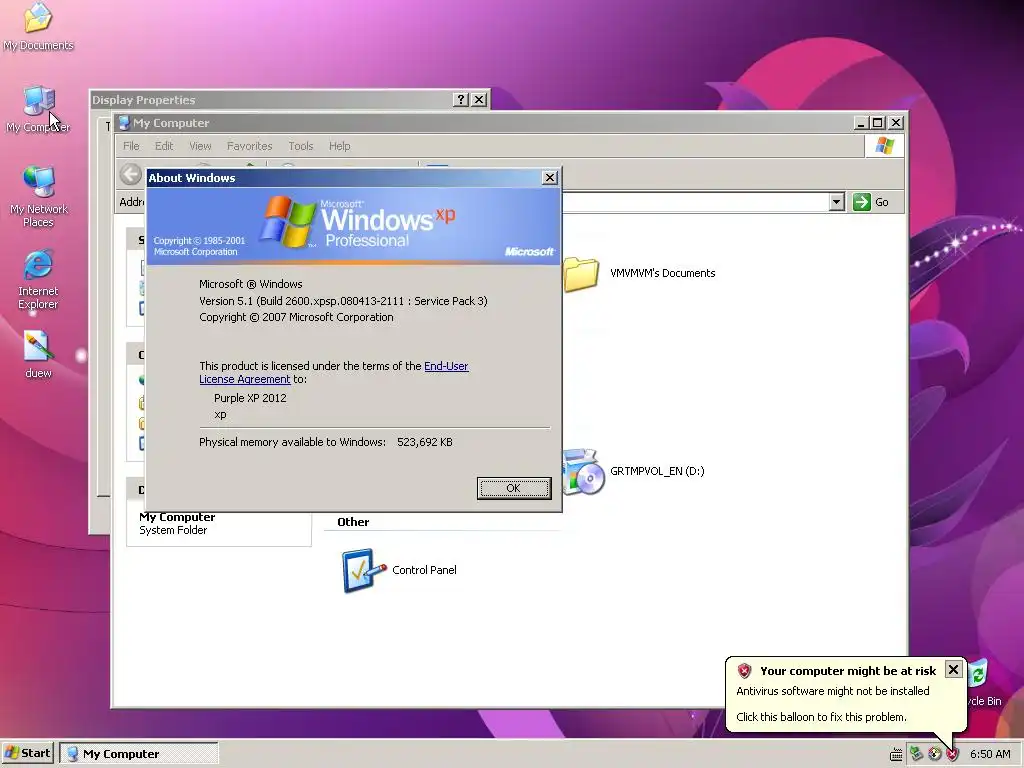Click 'My Computer' in the Details pane
This screenshot has height=768, width=1024.
tap(177, 517)
